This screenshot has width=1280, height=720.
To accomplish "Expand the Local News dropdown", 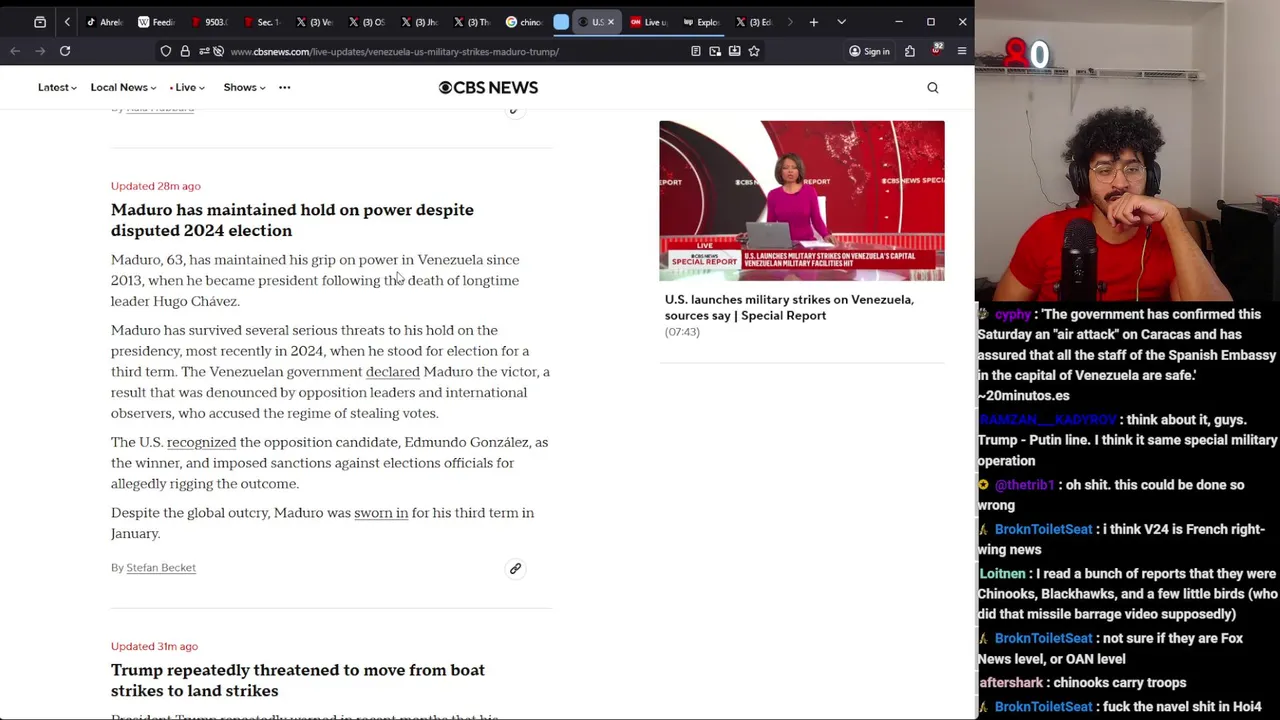I will pos(123,87).
